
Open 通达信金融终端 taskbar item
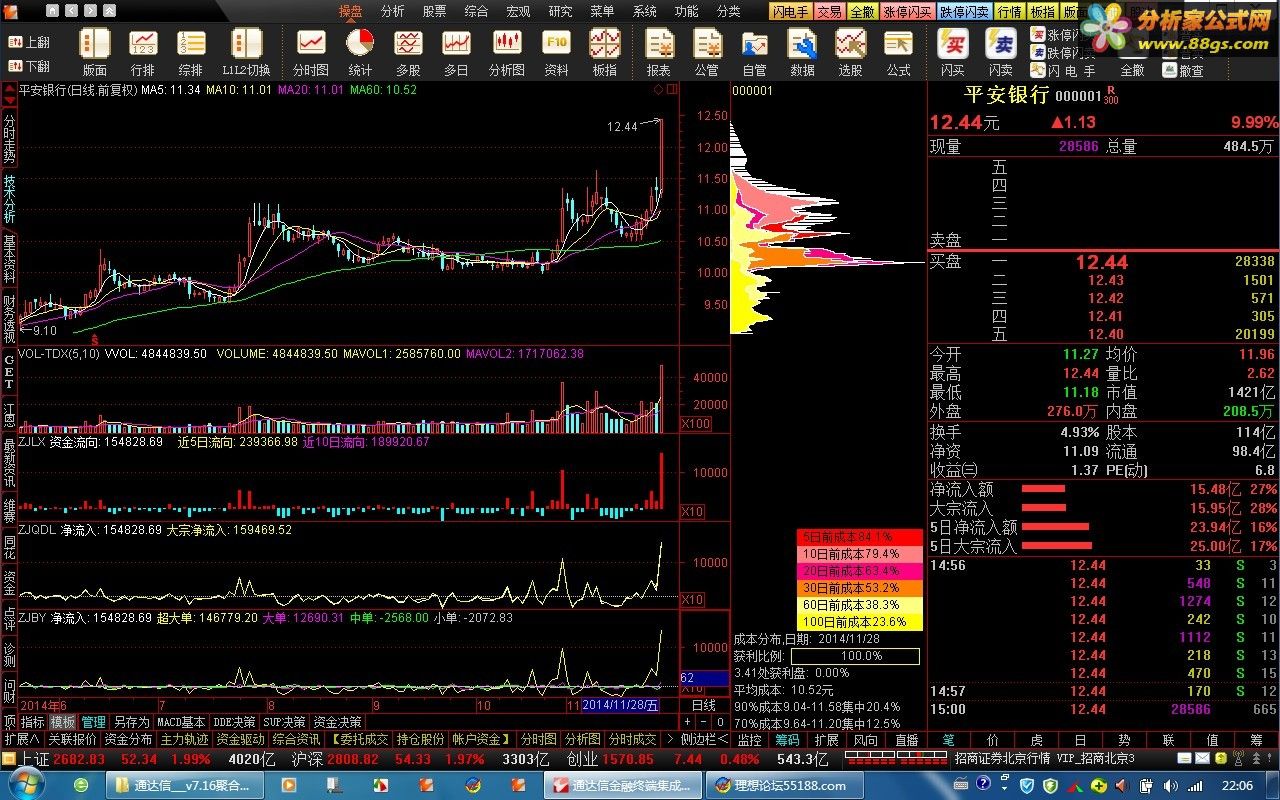click(622, 785)
